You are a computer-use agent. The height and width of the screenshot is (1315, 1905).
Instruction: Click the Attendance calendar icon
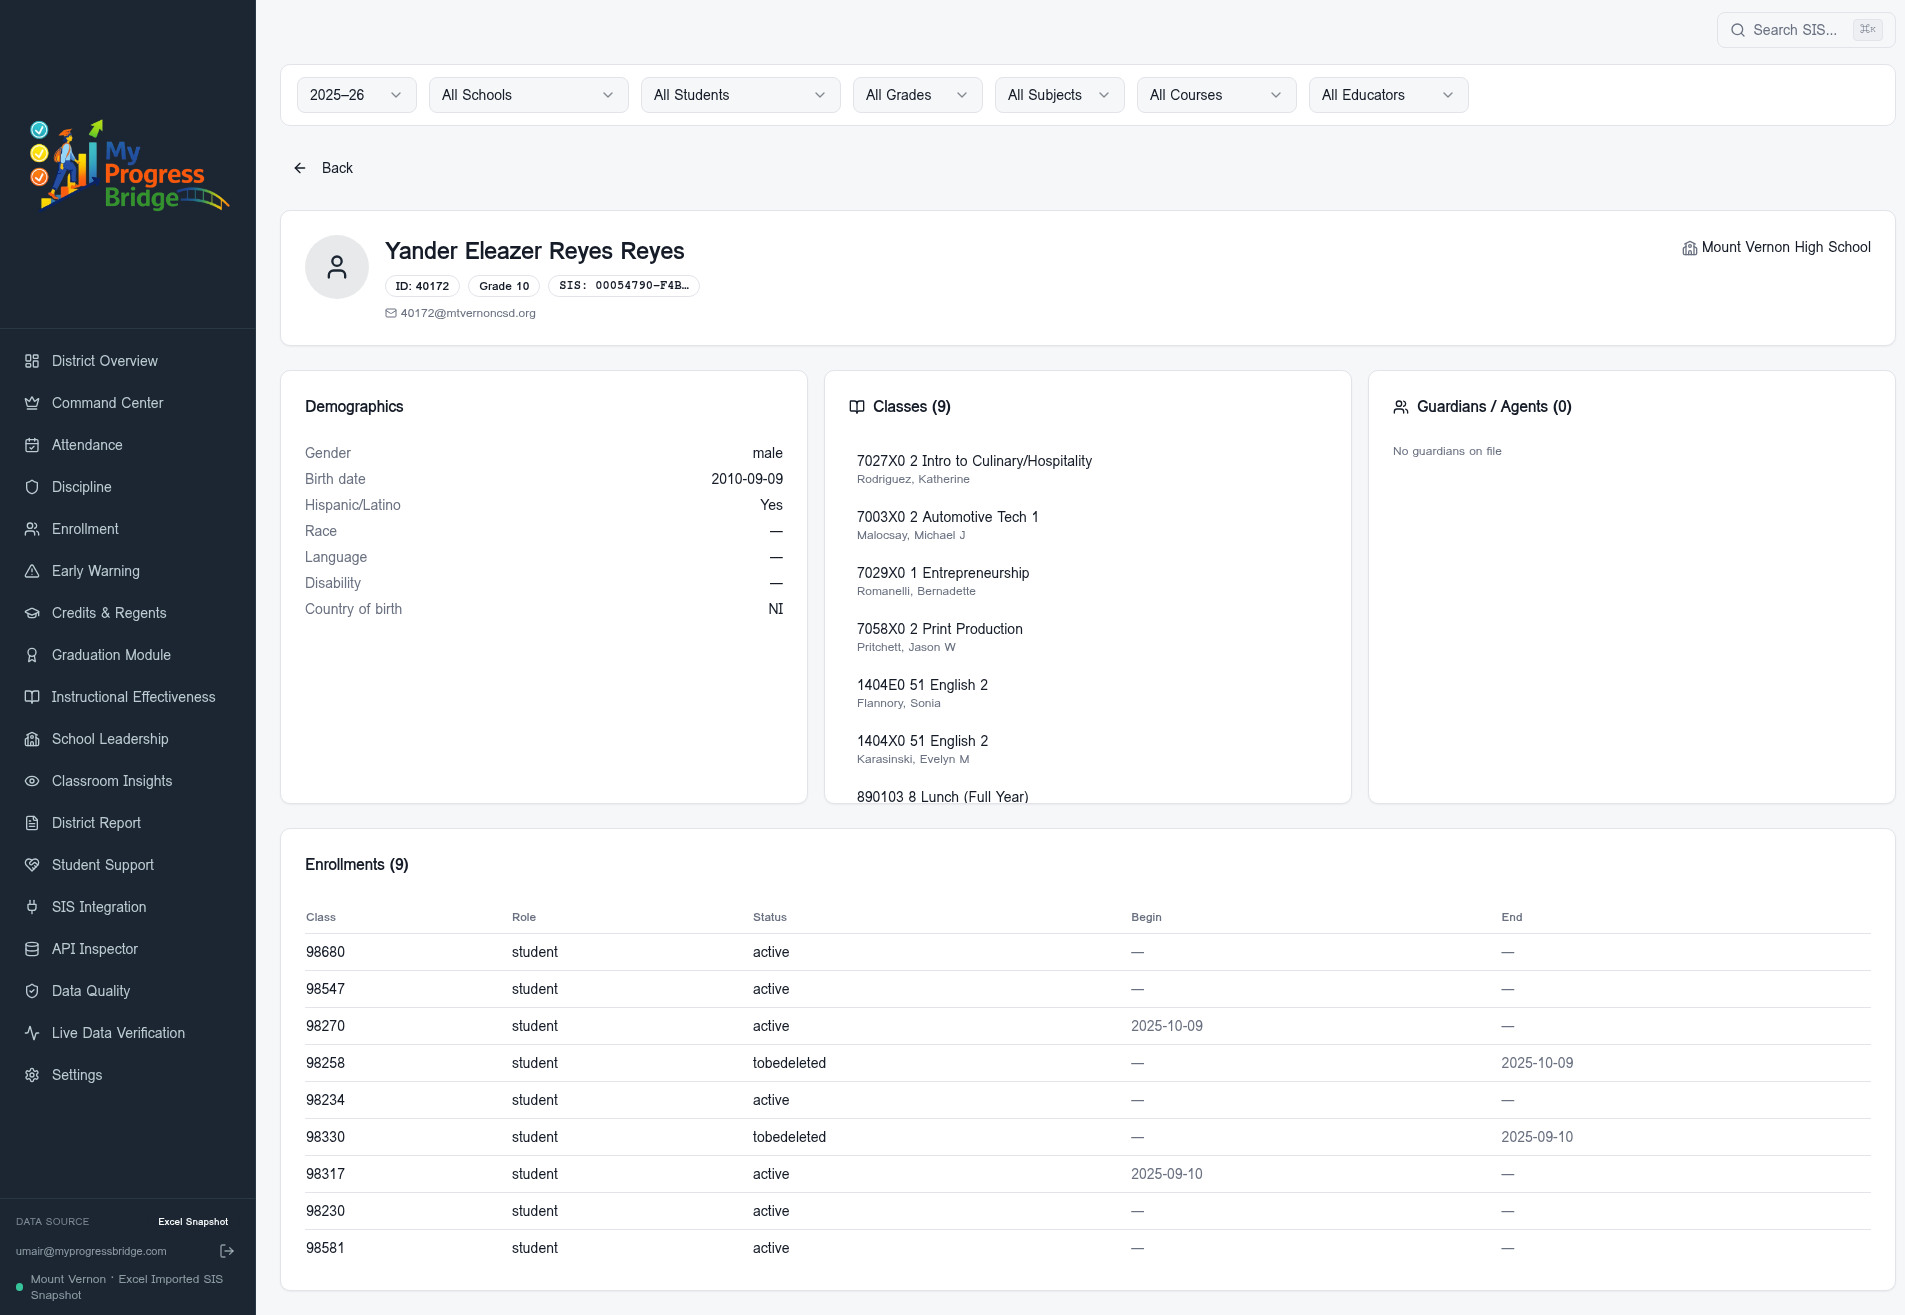(x=32, y=445)
